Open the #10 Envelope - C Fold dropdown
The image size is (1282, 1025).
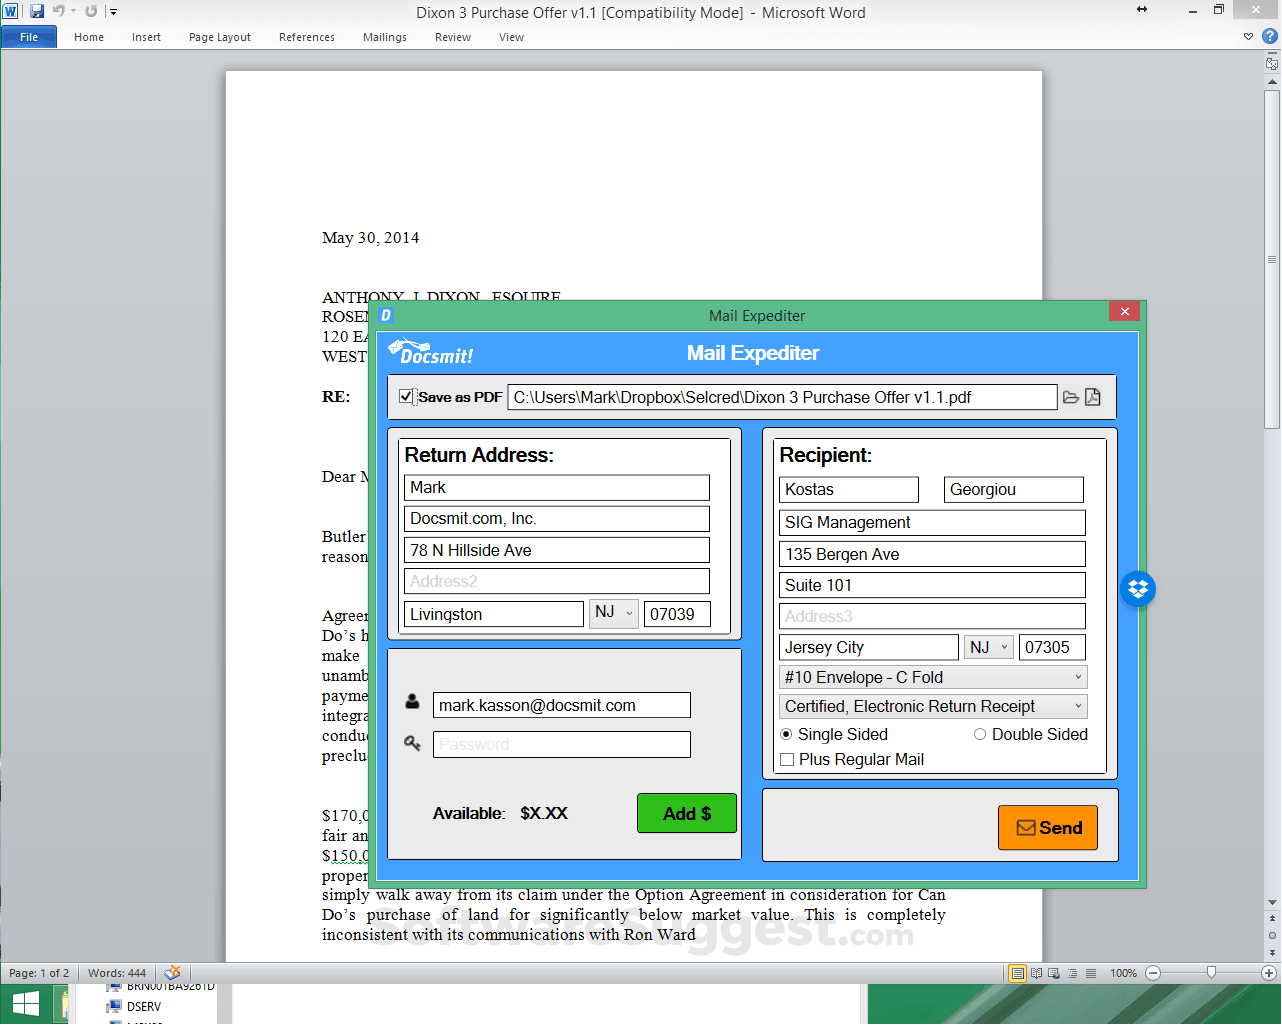pos(1077,677)
